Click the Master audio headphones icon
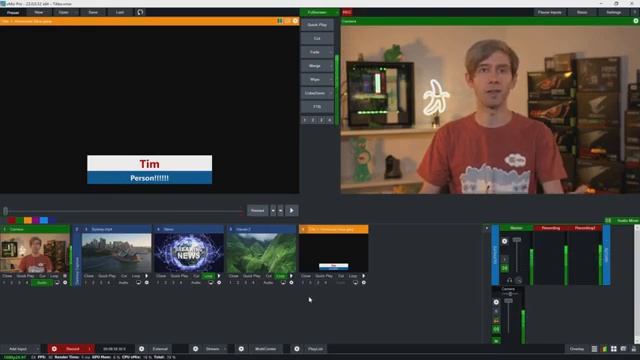The image size is (640, 360). click(x=509, y=280)
